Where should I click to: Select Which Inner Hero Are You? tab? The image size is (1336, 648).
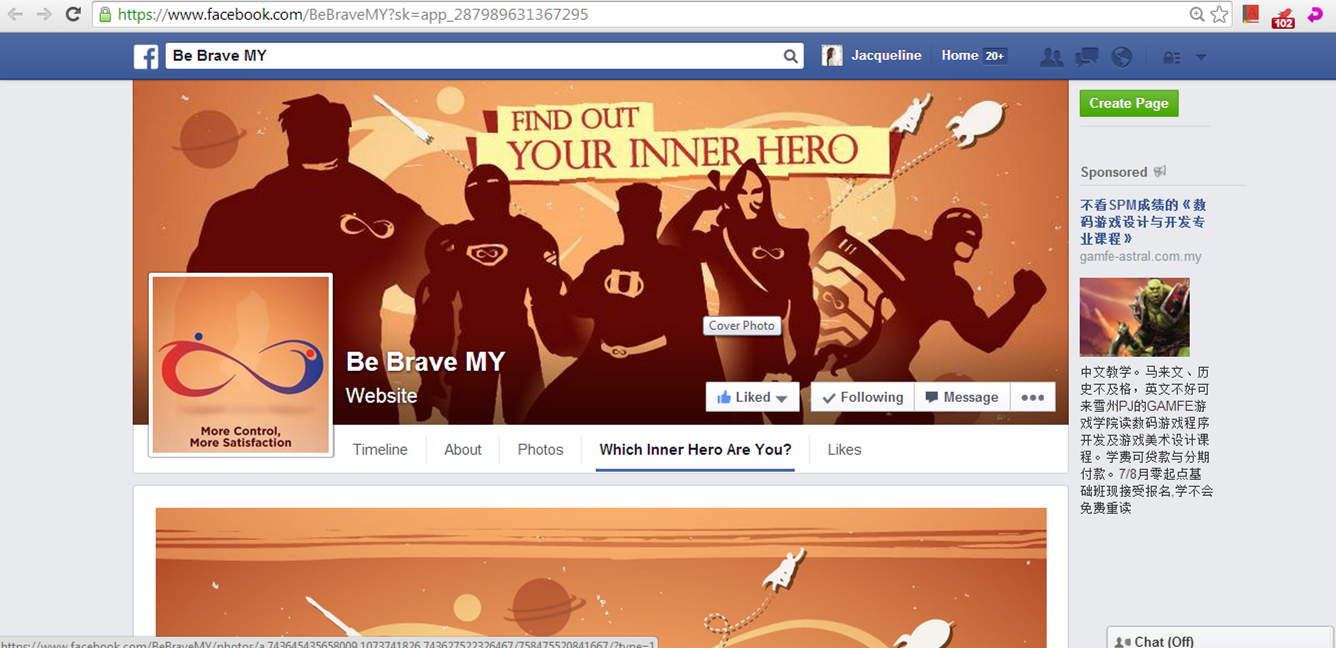696,450
